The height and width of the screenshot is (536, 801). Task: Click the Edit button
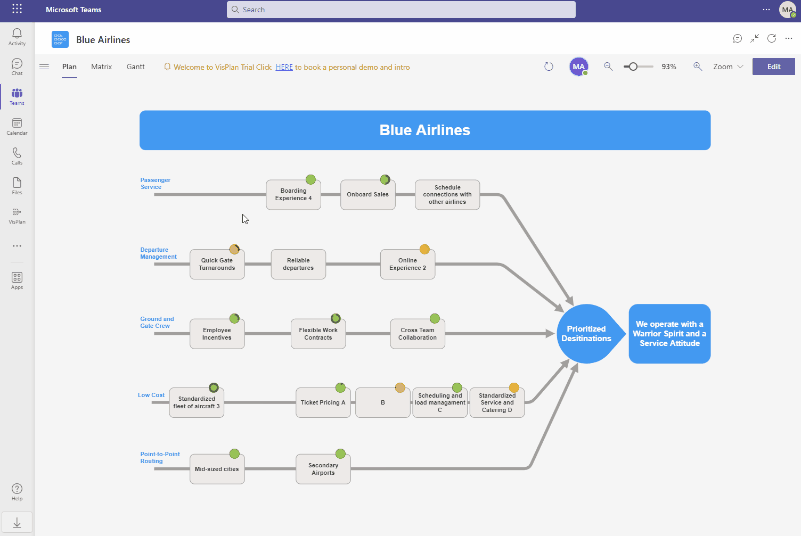pyautogui.click(x=773, y=66)
